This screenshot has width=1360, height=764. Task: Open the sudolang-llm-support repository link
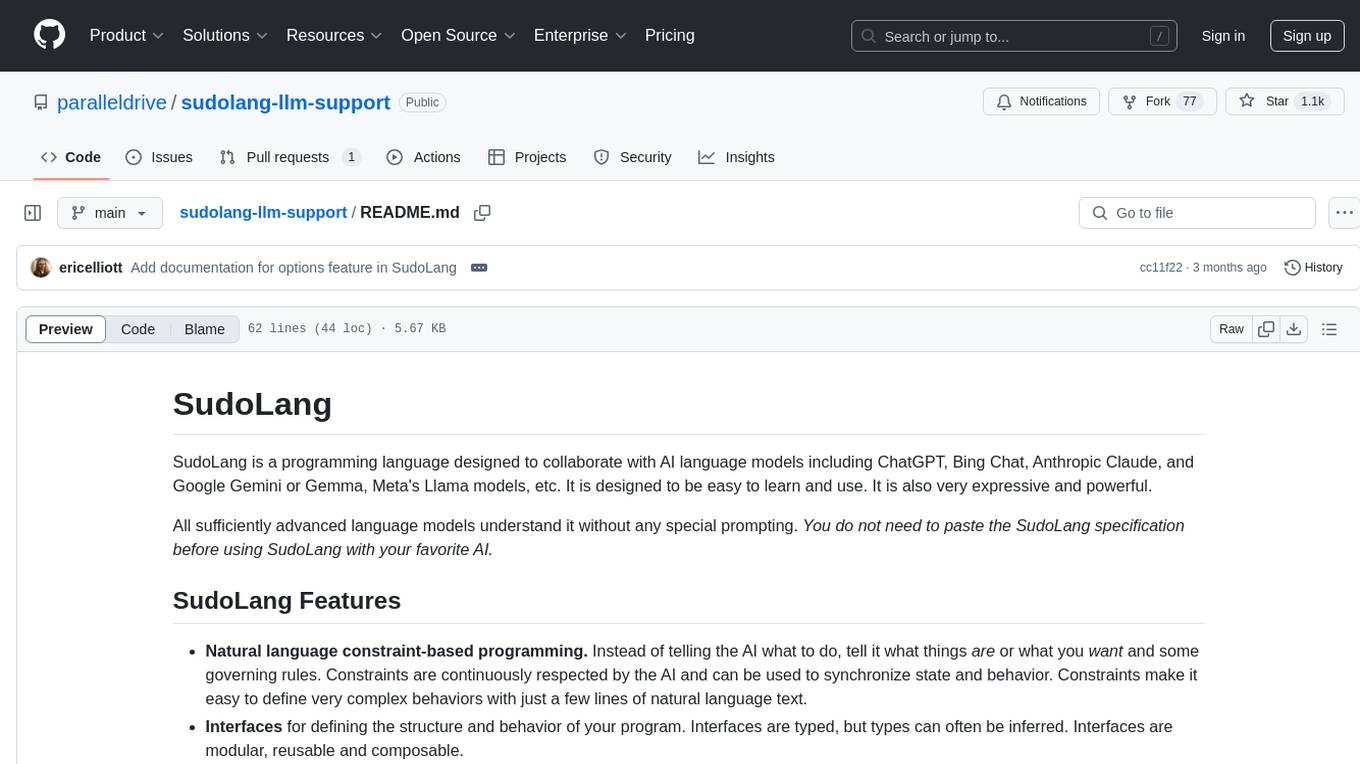[285, 102]
